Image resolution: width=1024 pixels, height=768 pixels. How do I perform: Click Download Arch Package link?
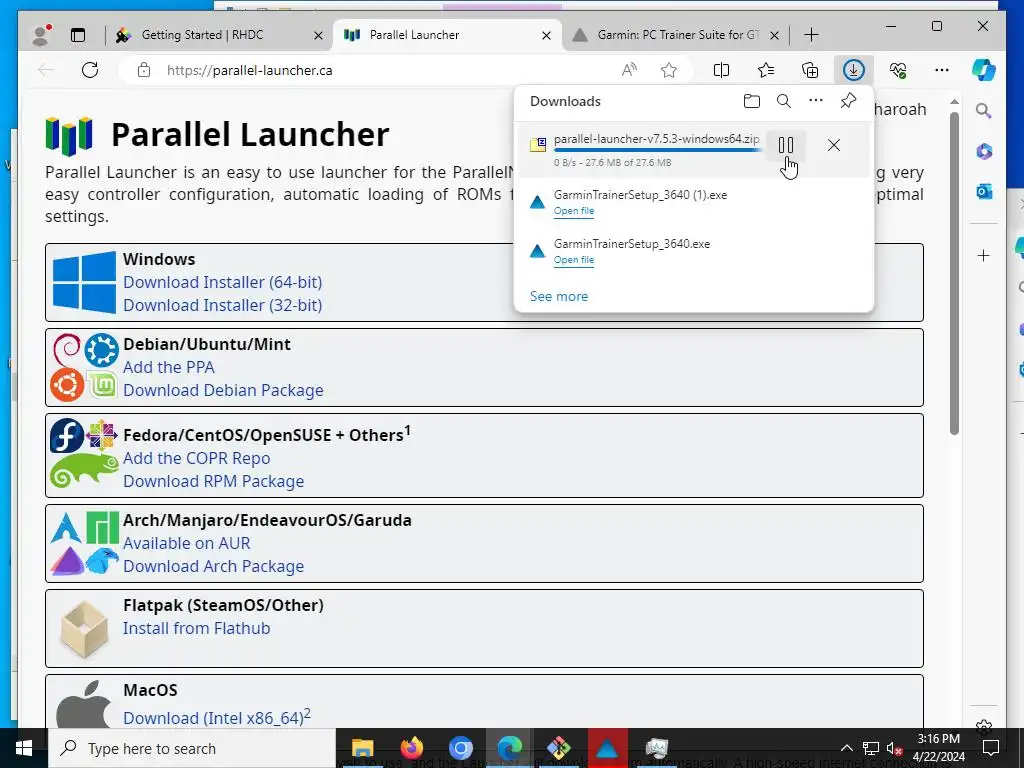(x=214, y=566)
